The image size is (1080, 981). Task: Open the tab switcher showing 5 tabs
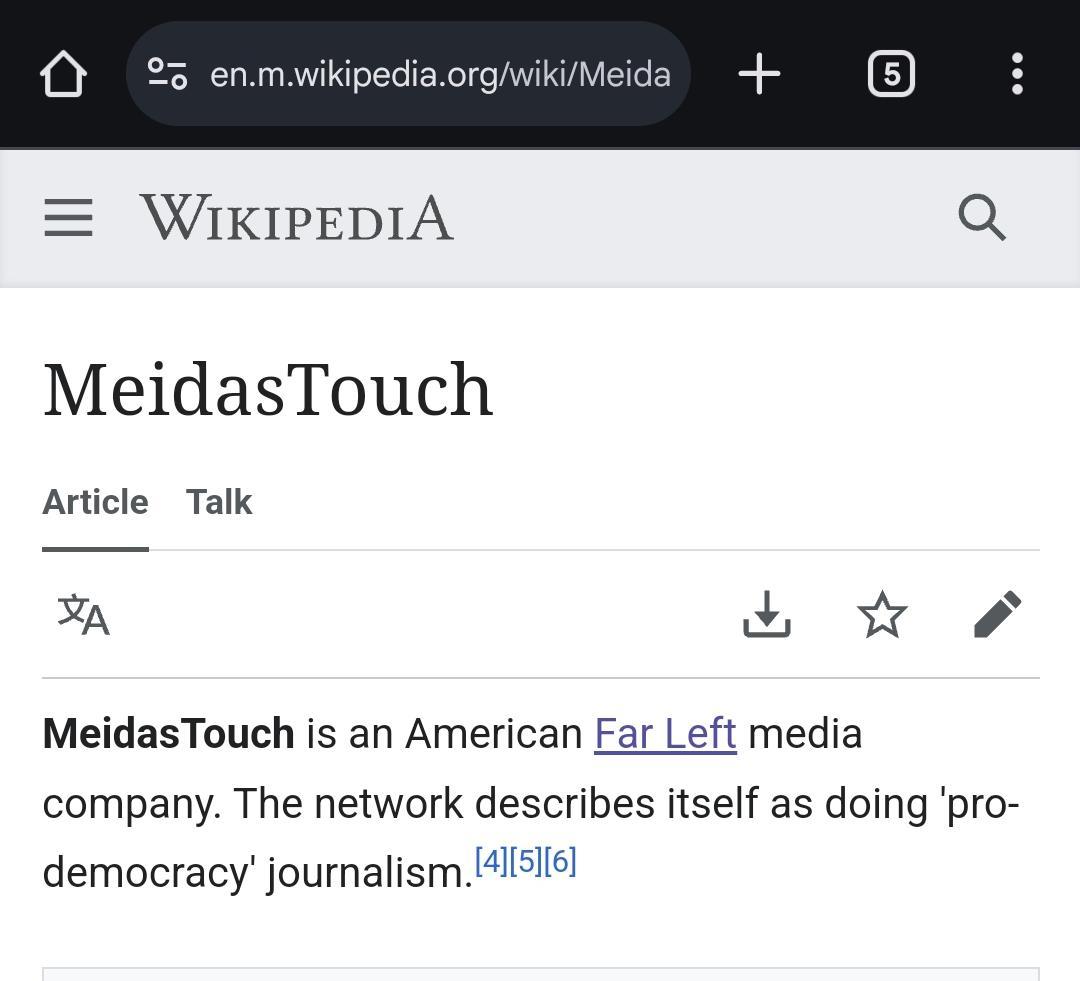pyautogui.click(x=891, y=74)
